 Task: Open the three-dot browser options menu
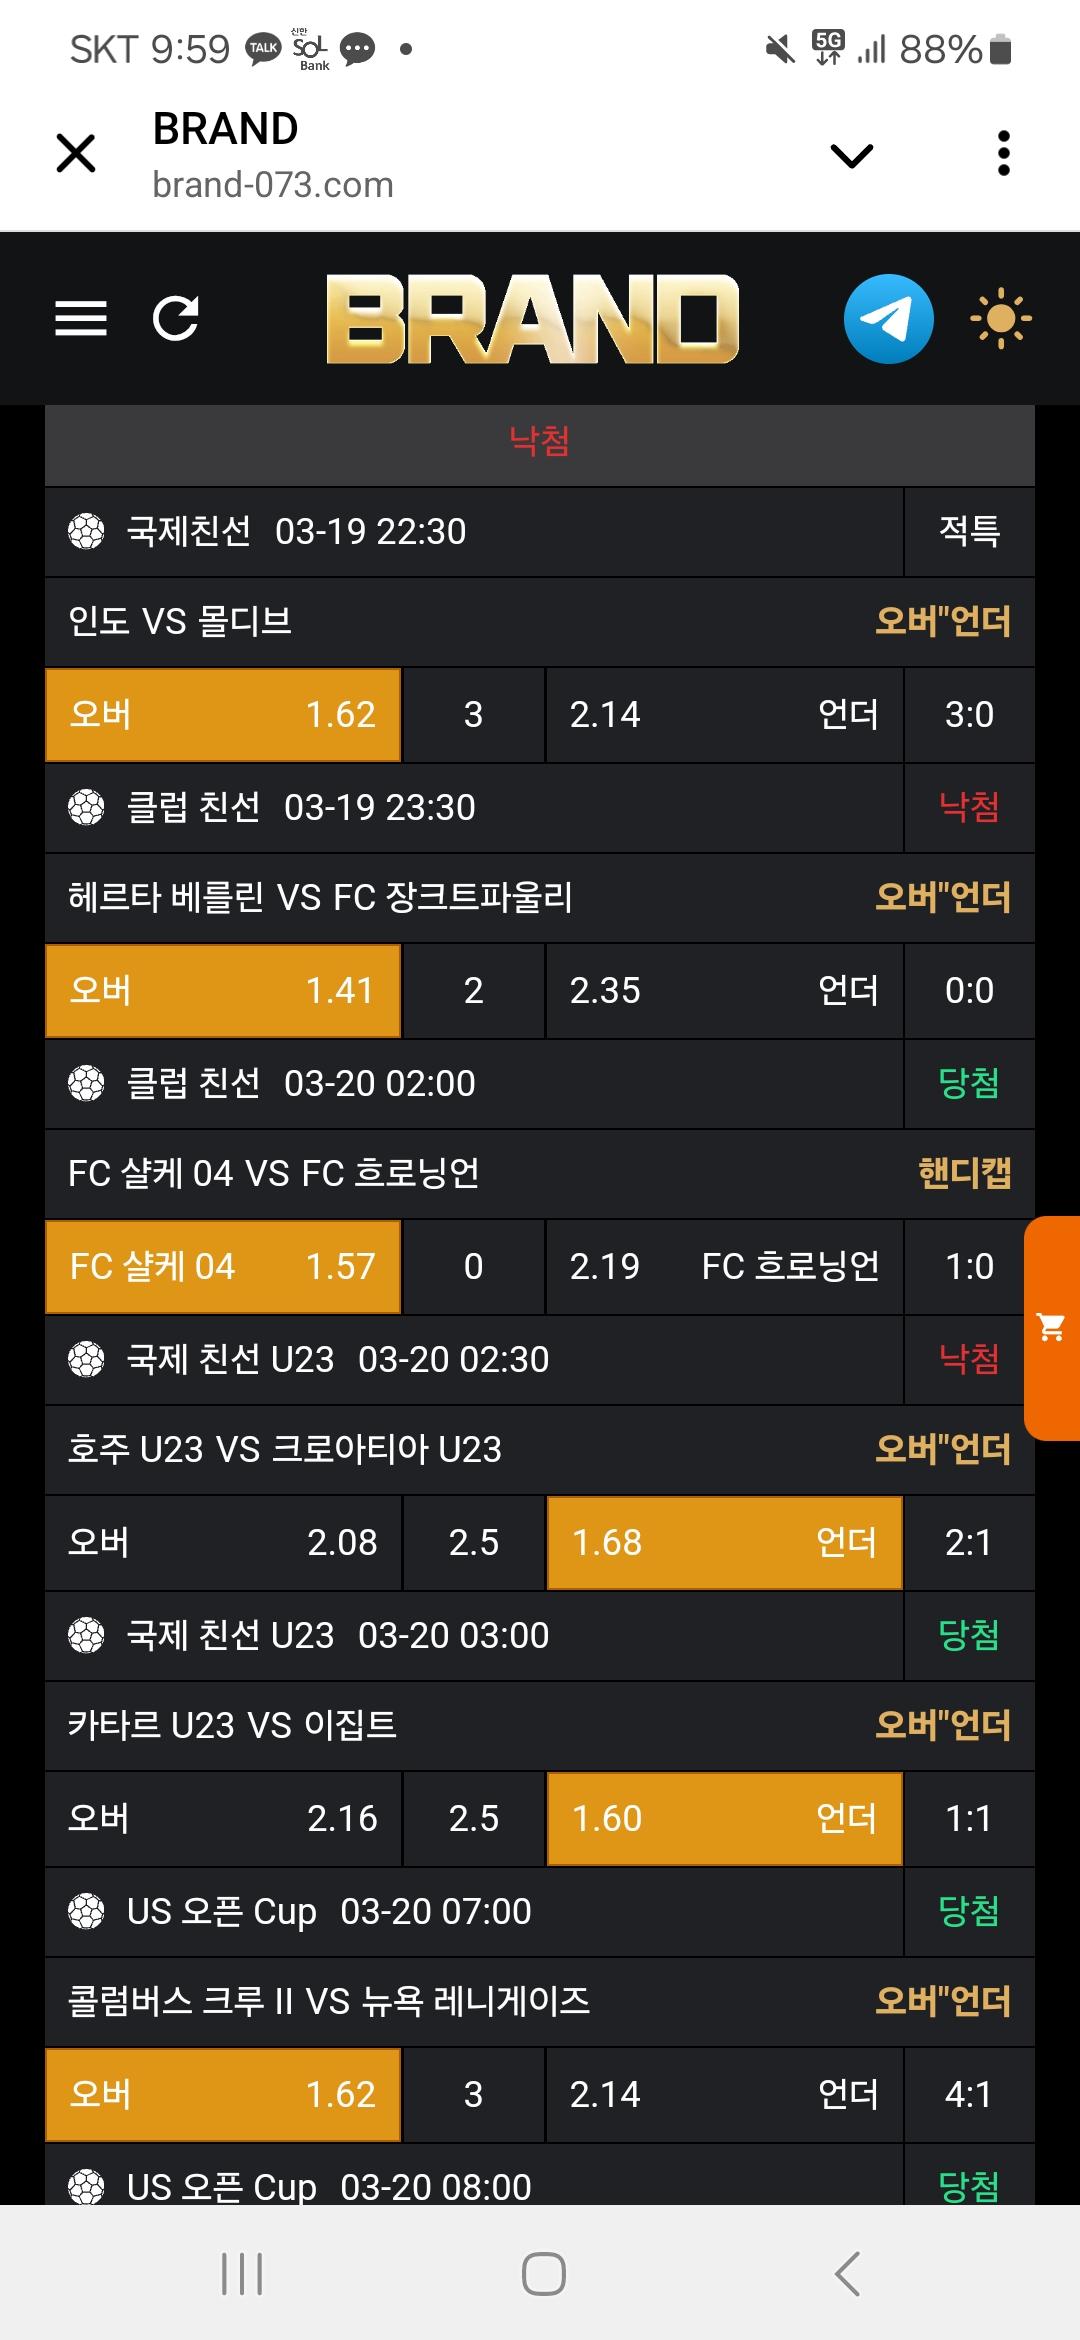[1004, 154]
